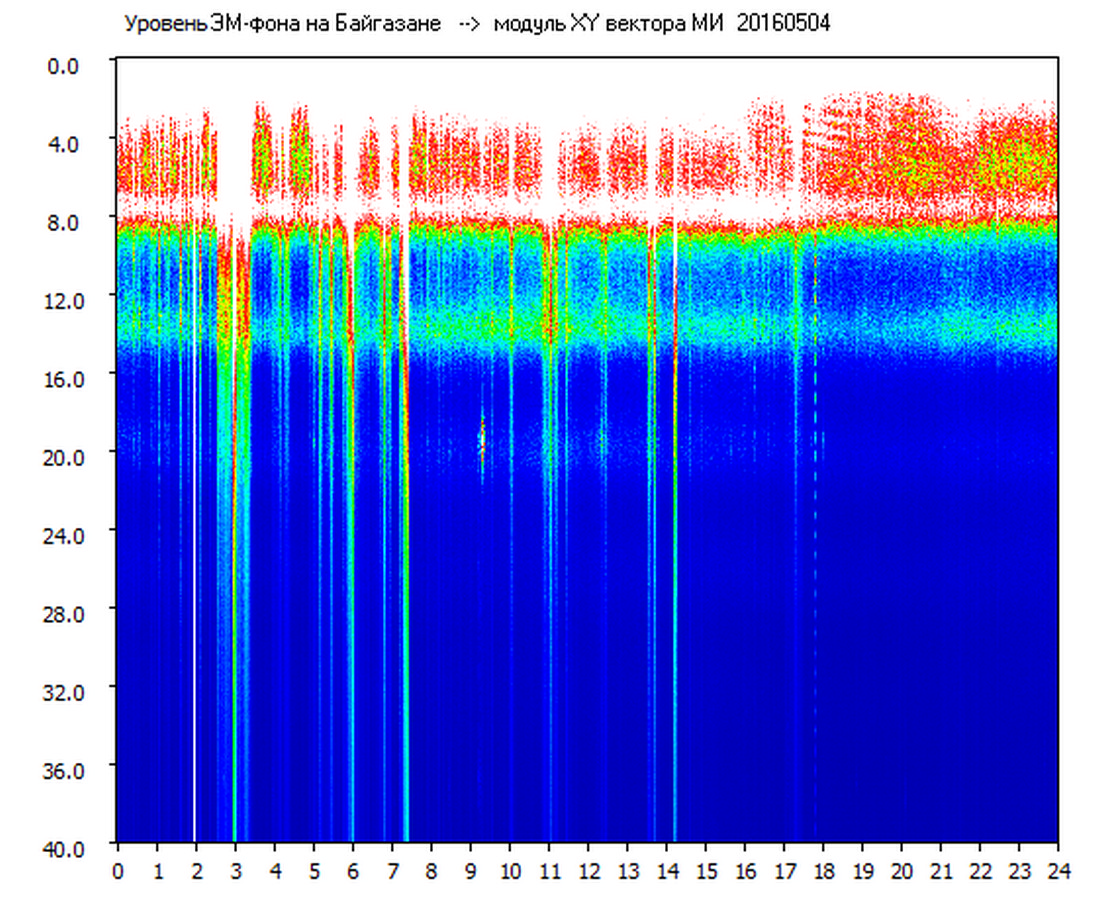Screen dimensions: 1096x900
Task: Select hour 21 on the horizontal axis
Action: pyautogui.click(x=941, y=870)
